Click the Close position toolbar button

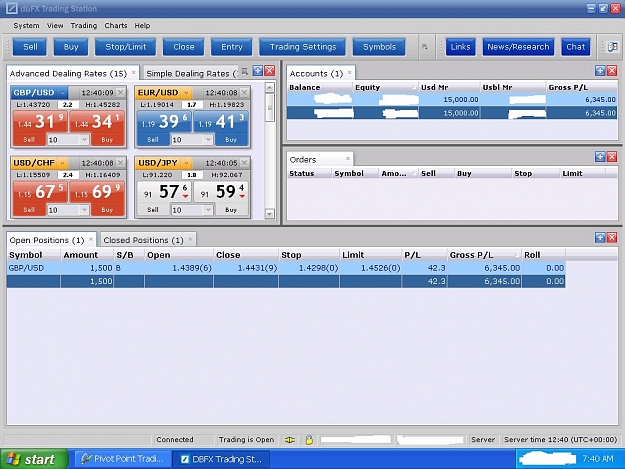pyautogui.click(x=183, y=47)
